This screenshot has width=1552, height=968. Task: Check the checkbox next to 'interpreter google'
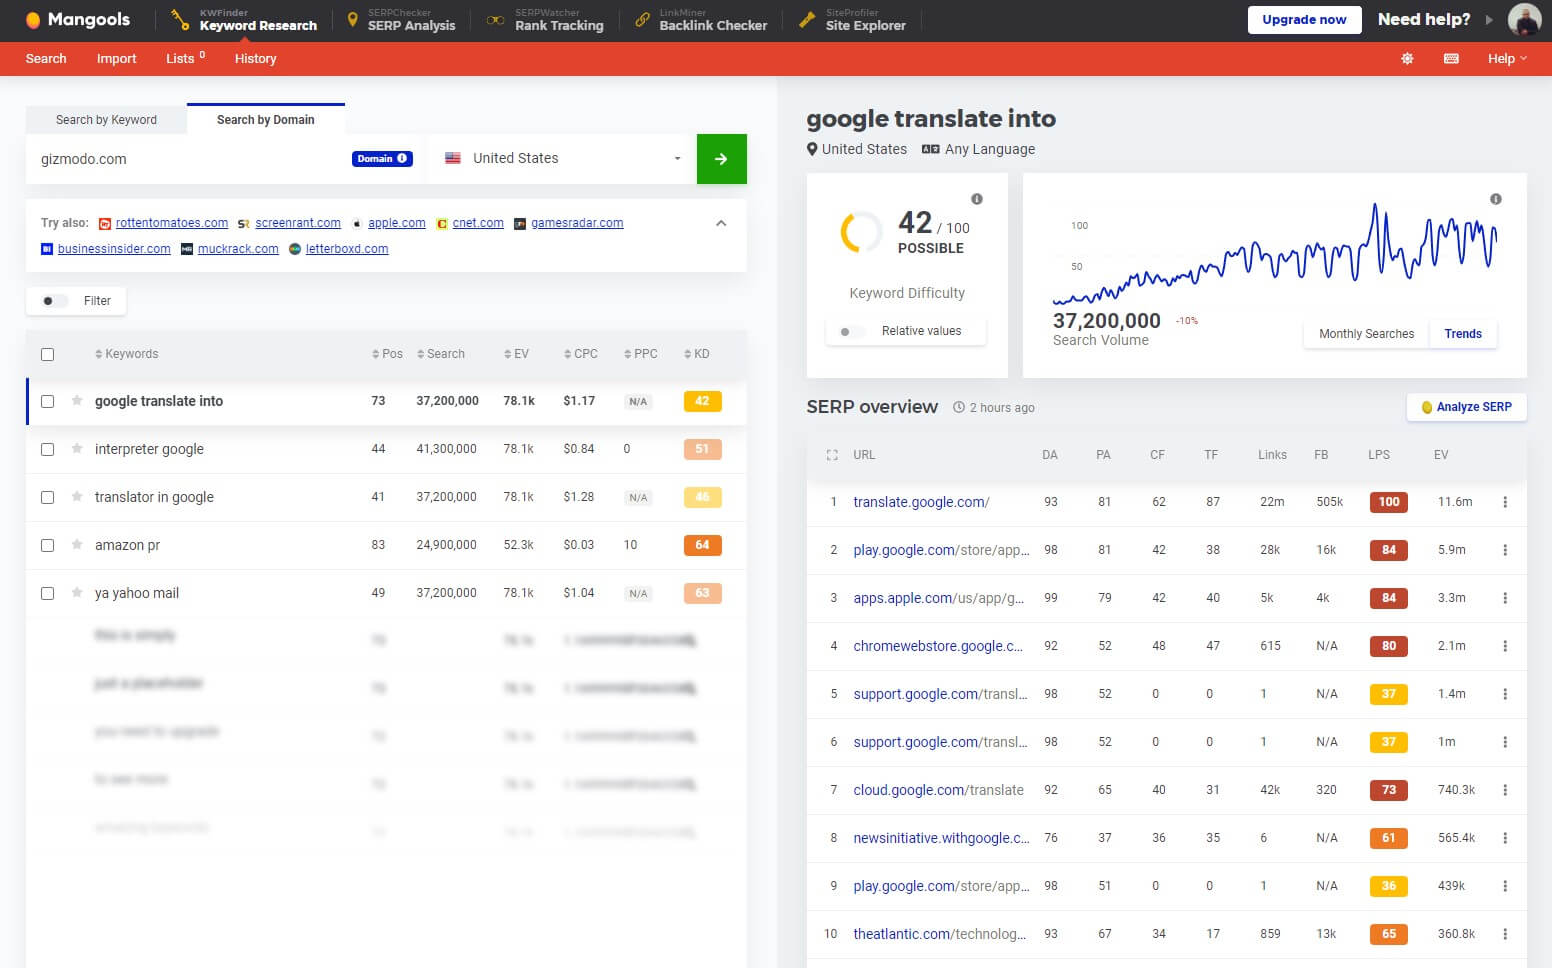[47, 449]
